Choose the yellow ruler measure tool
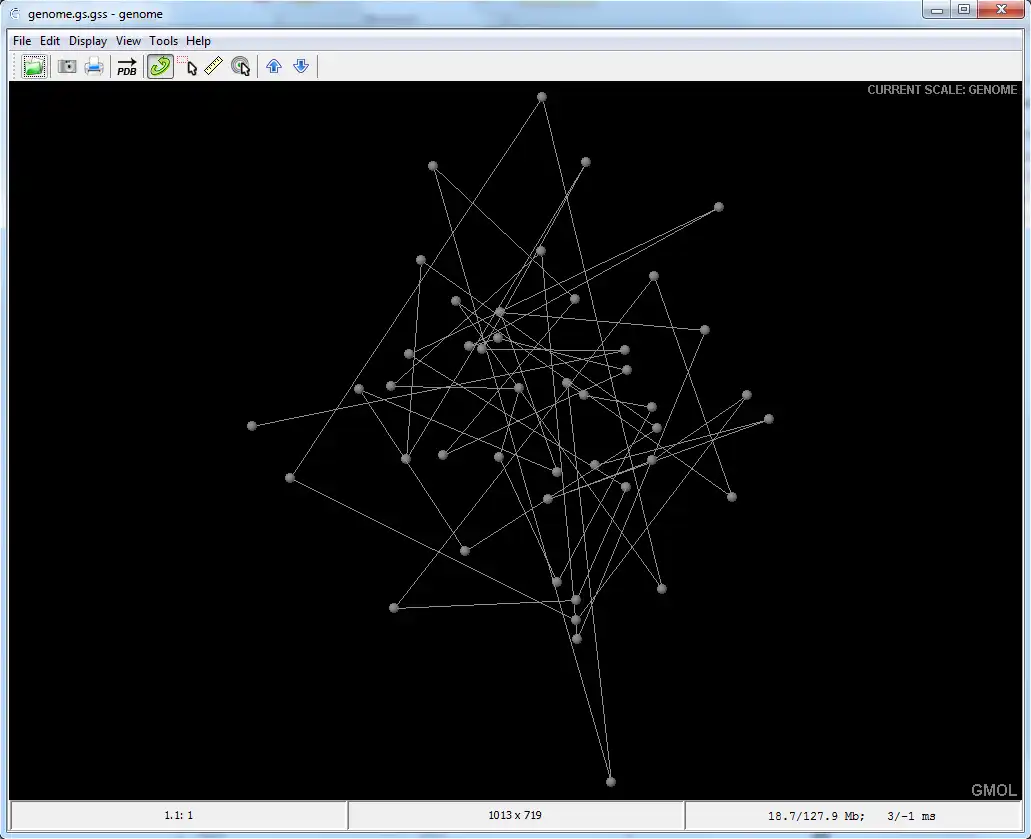This screenshot has height=839, width=1031. pos(214,66)
